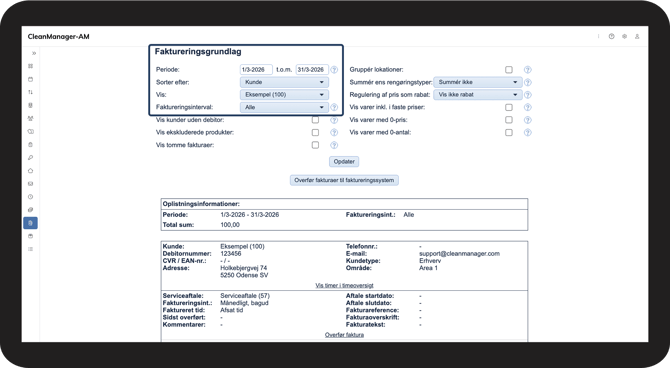Open the dashboard grid icon in sidebar
Image resolution: width=670 pixels, height=368 pixels.
[30, 66]
